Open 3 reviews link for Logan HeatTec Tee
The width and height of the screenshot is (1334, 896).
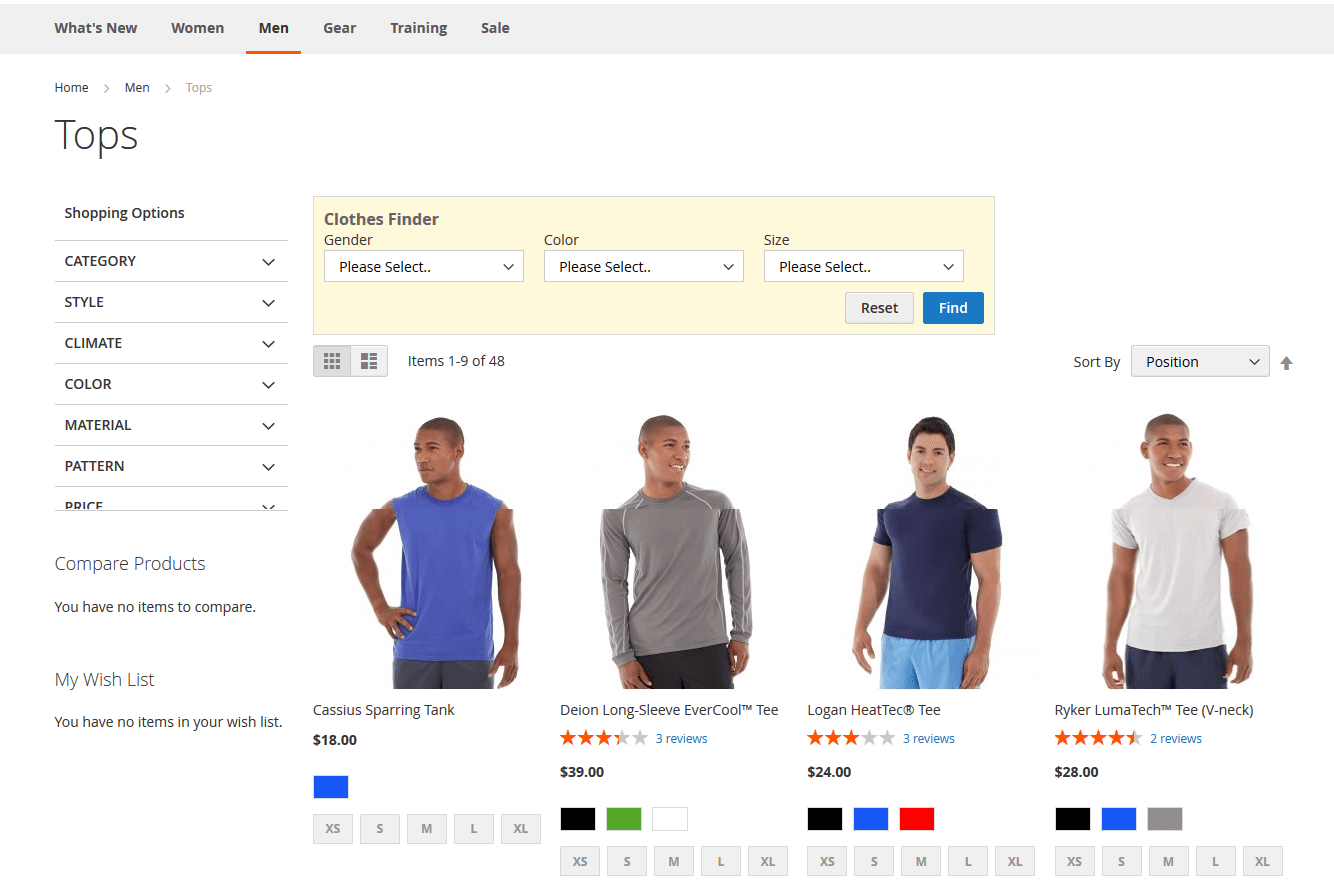928,739
